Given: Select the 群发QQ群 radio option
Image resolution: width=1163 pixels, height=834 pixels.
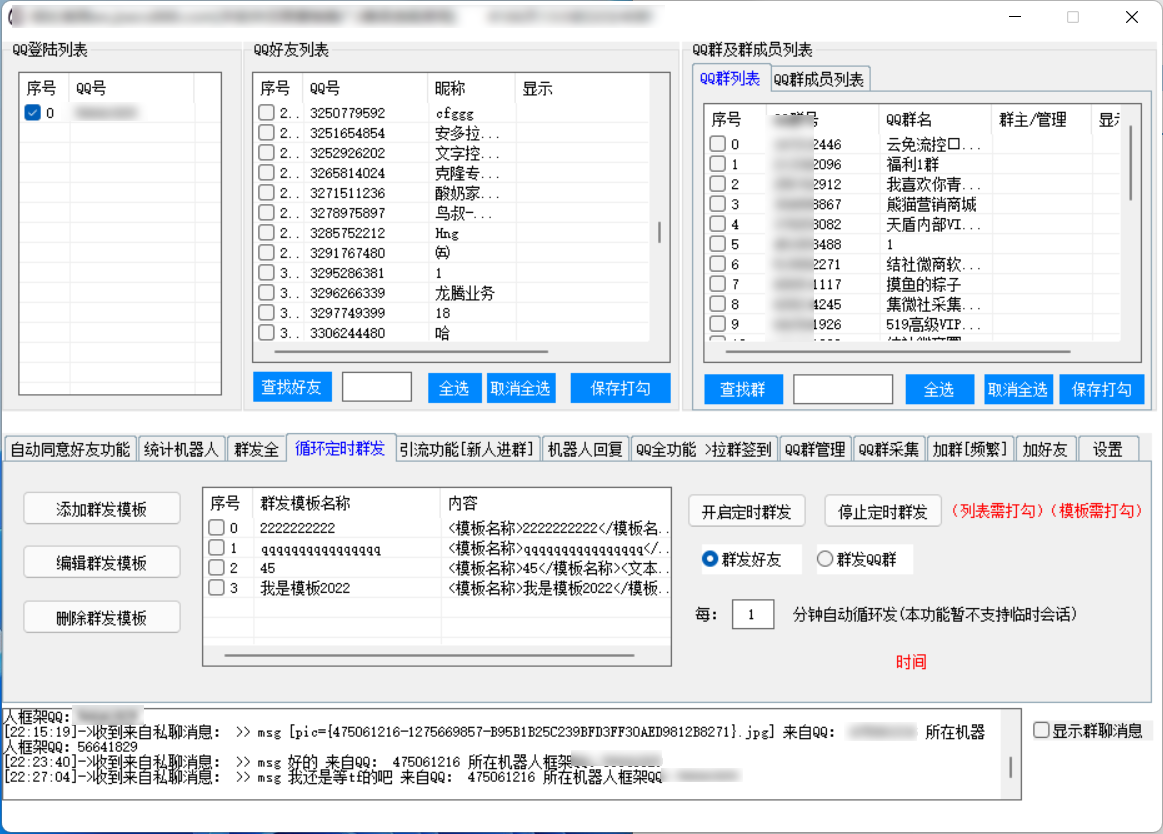Looking at the screenshot, I should 825,560.
